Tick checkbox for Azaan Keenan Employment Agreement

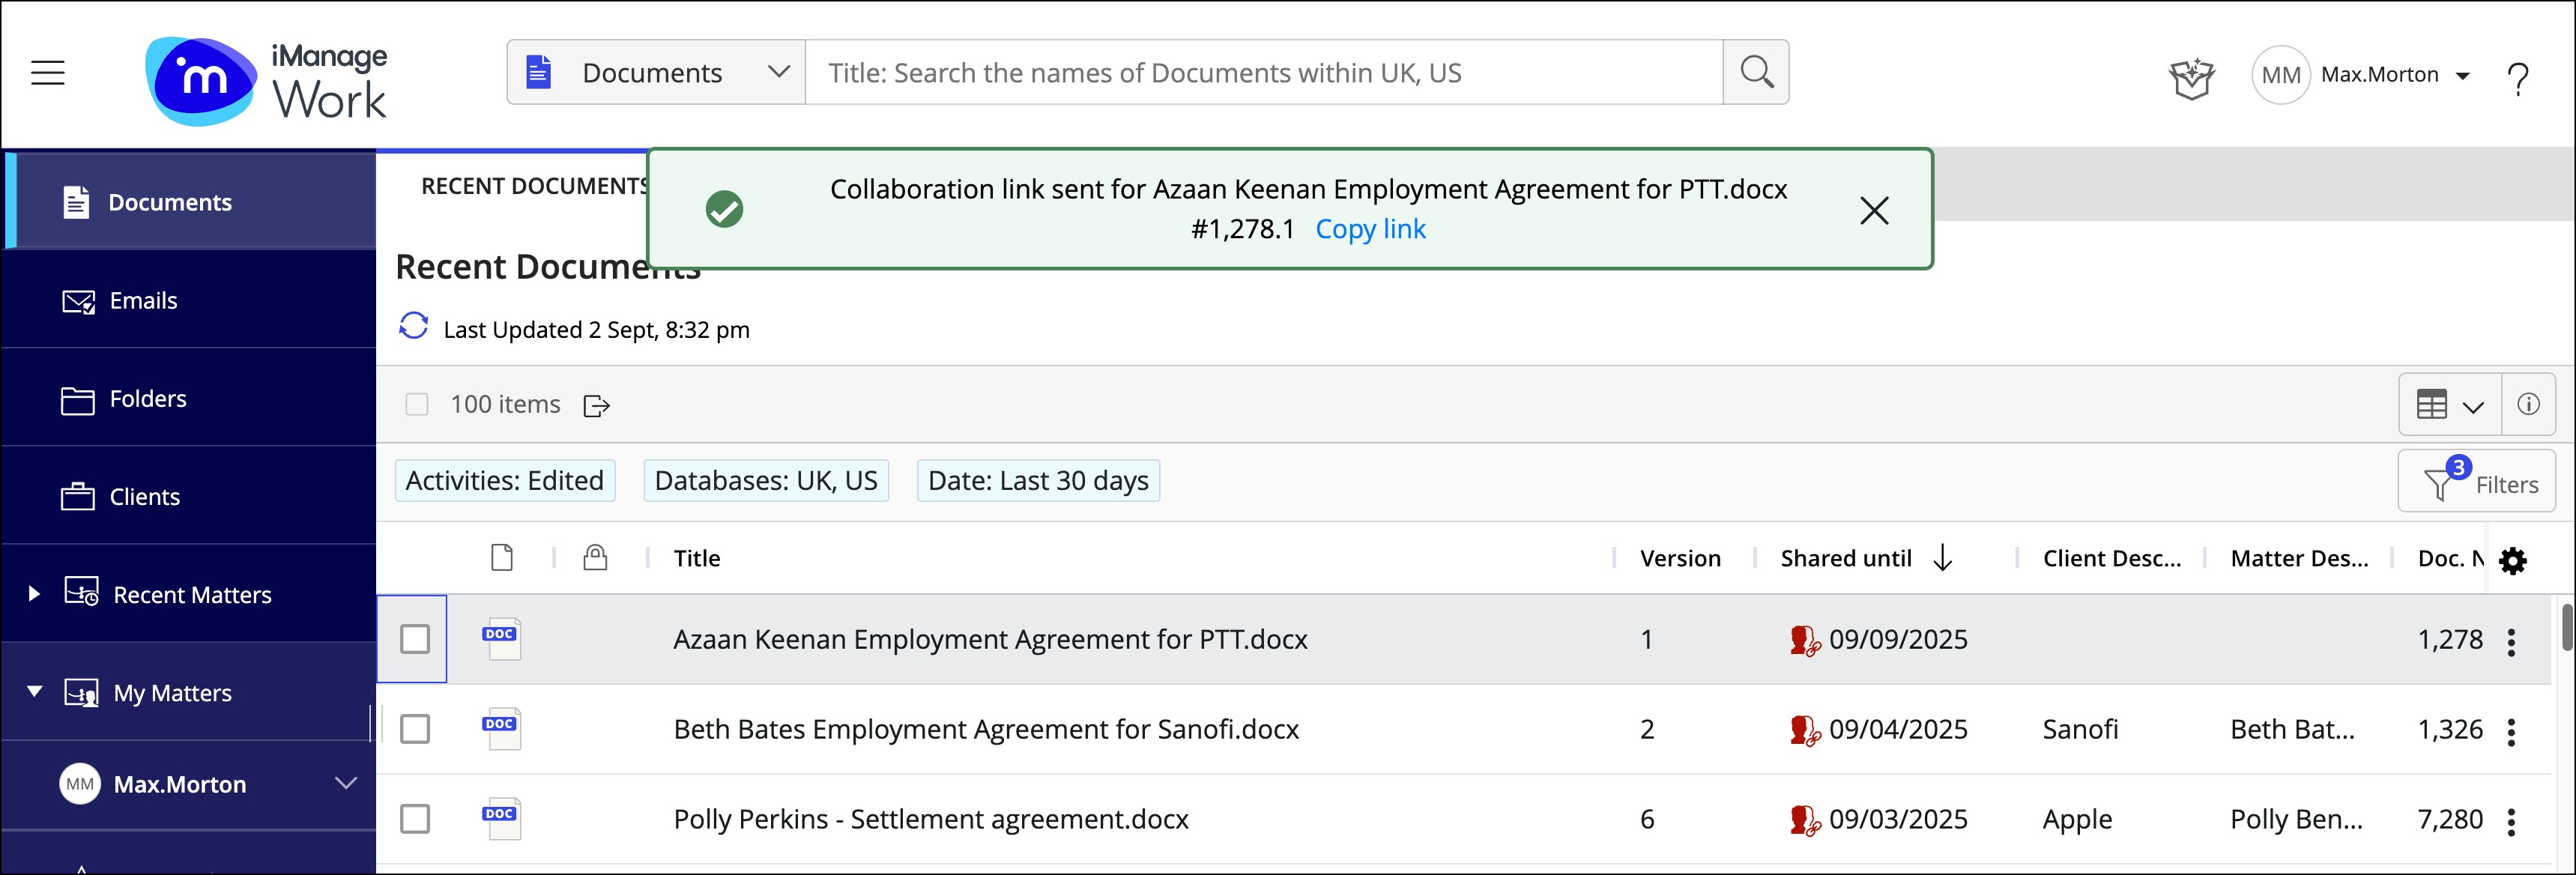pos(414,639)
